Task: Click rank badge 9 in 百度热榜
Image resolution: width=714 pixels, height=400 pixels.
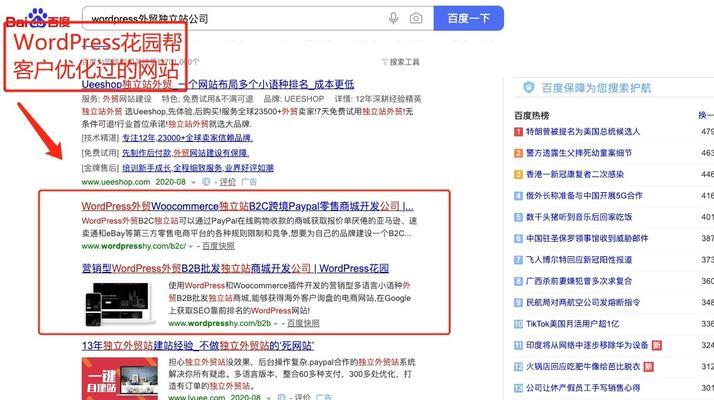Action: click(518, 303)
